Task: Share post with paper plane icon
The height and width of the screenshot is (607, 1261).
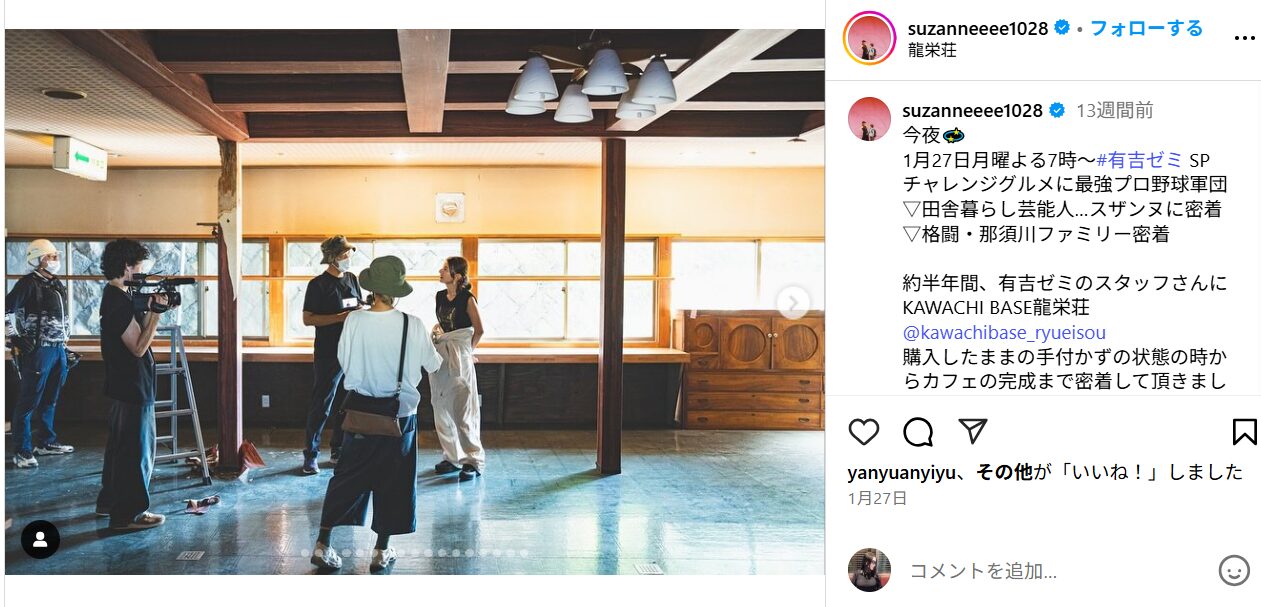Action: 973,431
